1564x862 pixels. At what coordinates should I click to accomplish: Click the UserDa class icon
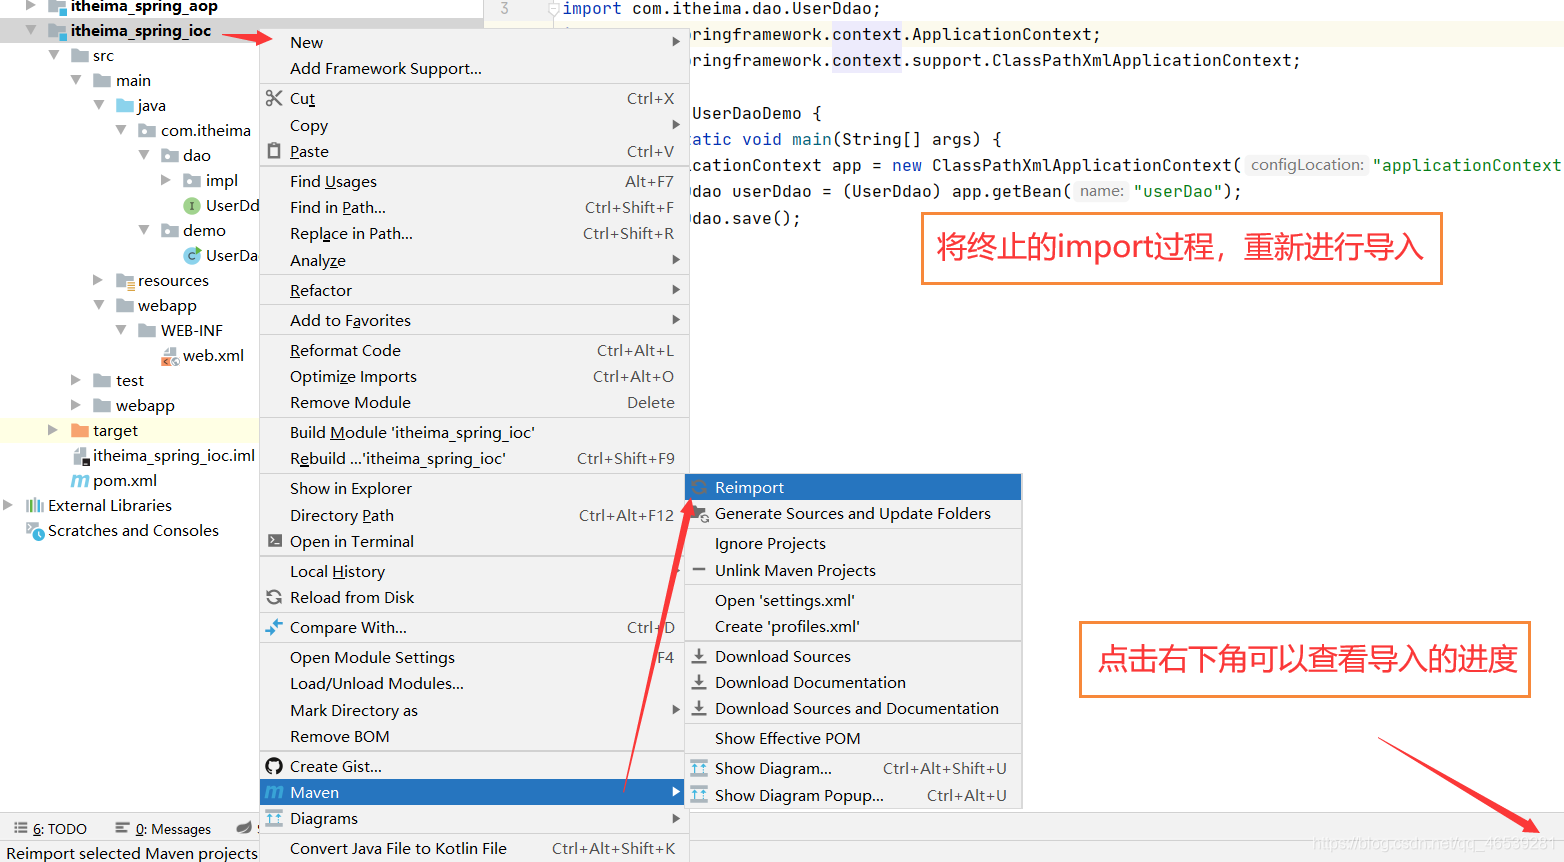pos(193,255)
